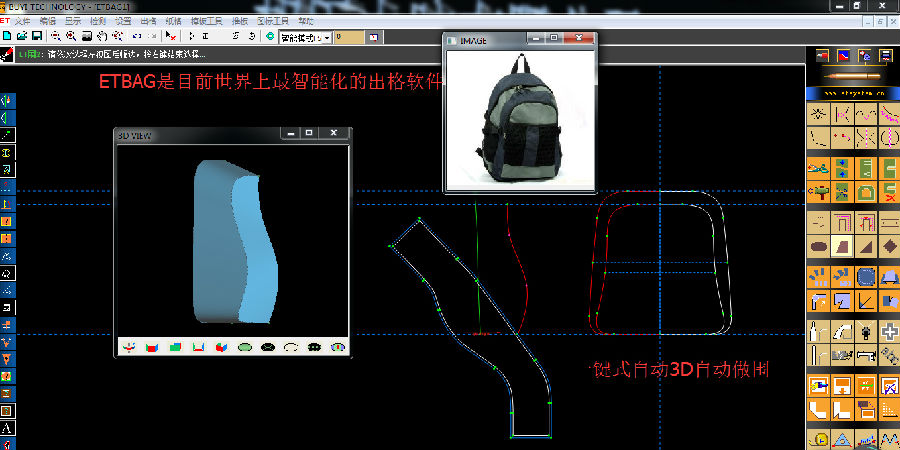
Task: Click the multicolor ellipse shading icon
Action: [x=338, y=347]
